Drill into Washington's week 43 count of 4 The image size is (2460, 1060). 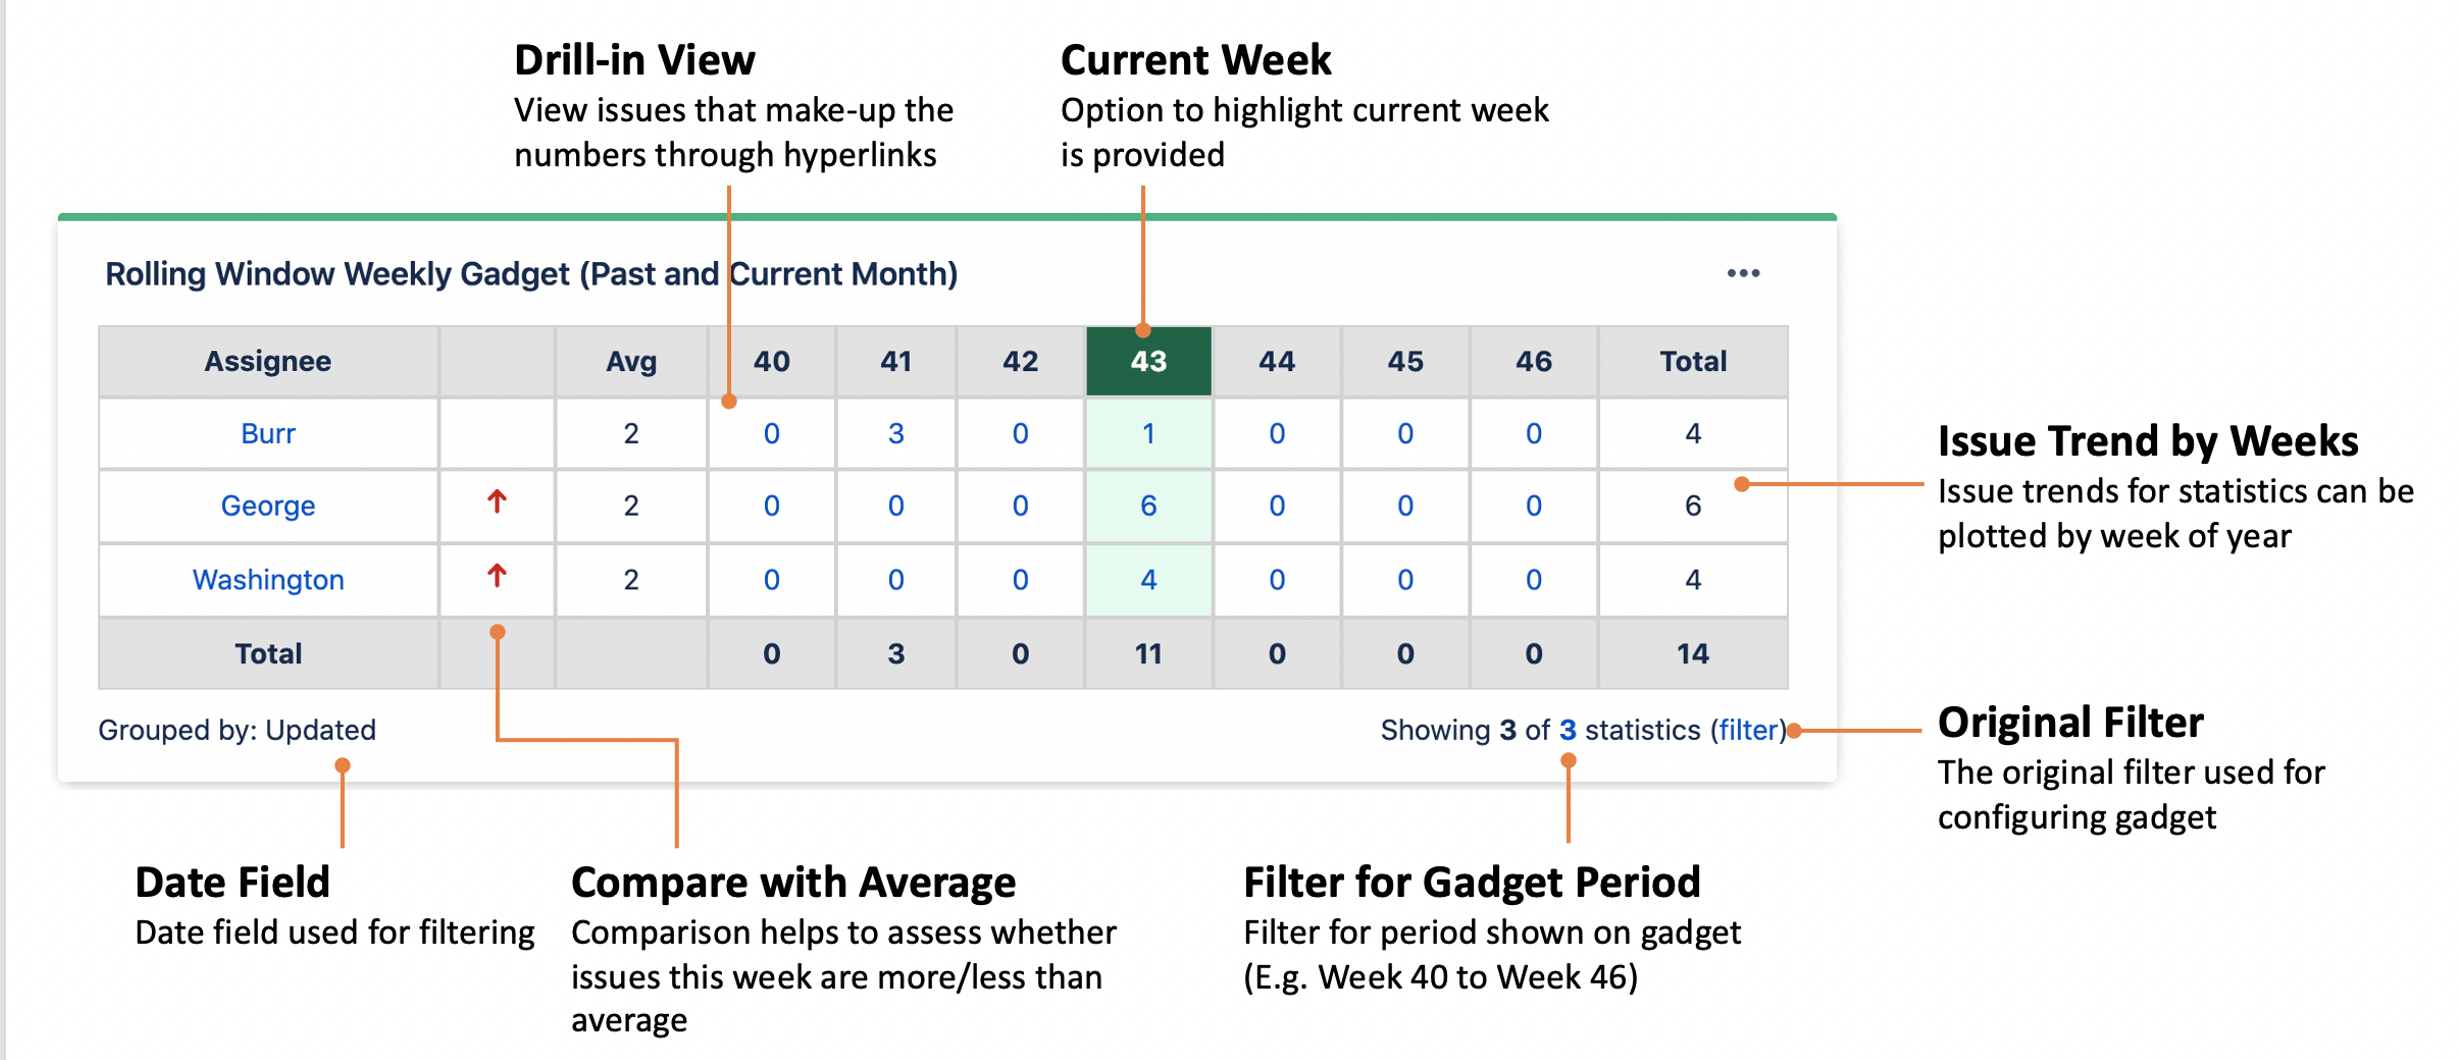point(1147,579)
